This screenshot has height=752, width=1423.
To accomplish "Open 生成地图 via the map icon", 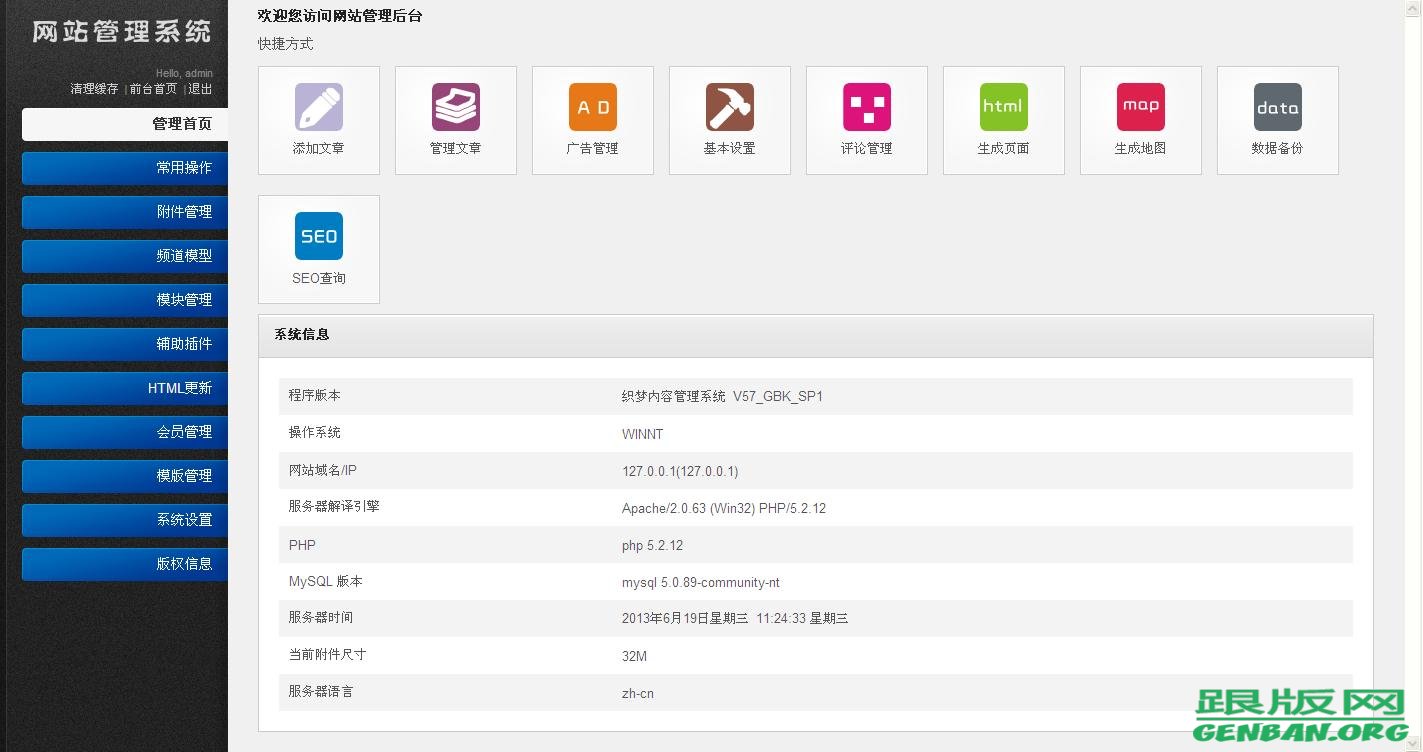I will coord(1140,107).
